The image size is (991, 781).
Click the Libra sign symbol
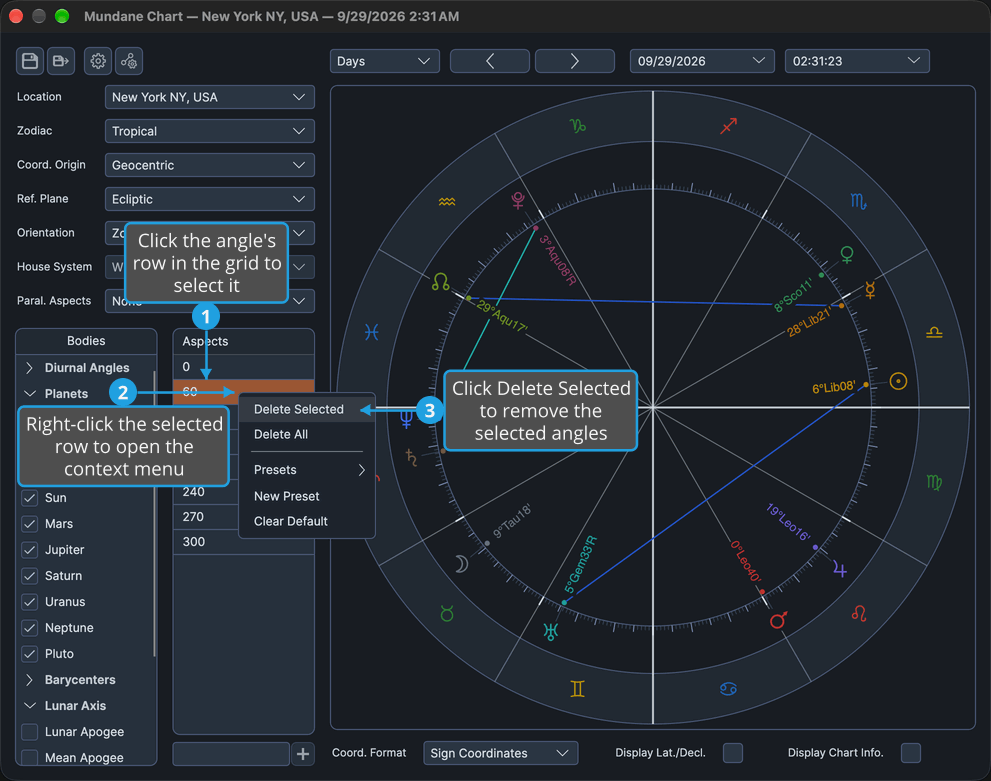coord(934,332)
